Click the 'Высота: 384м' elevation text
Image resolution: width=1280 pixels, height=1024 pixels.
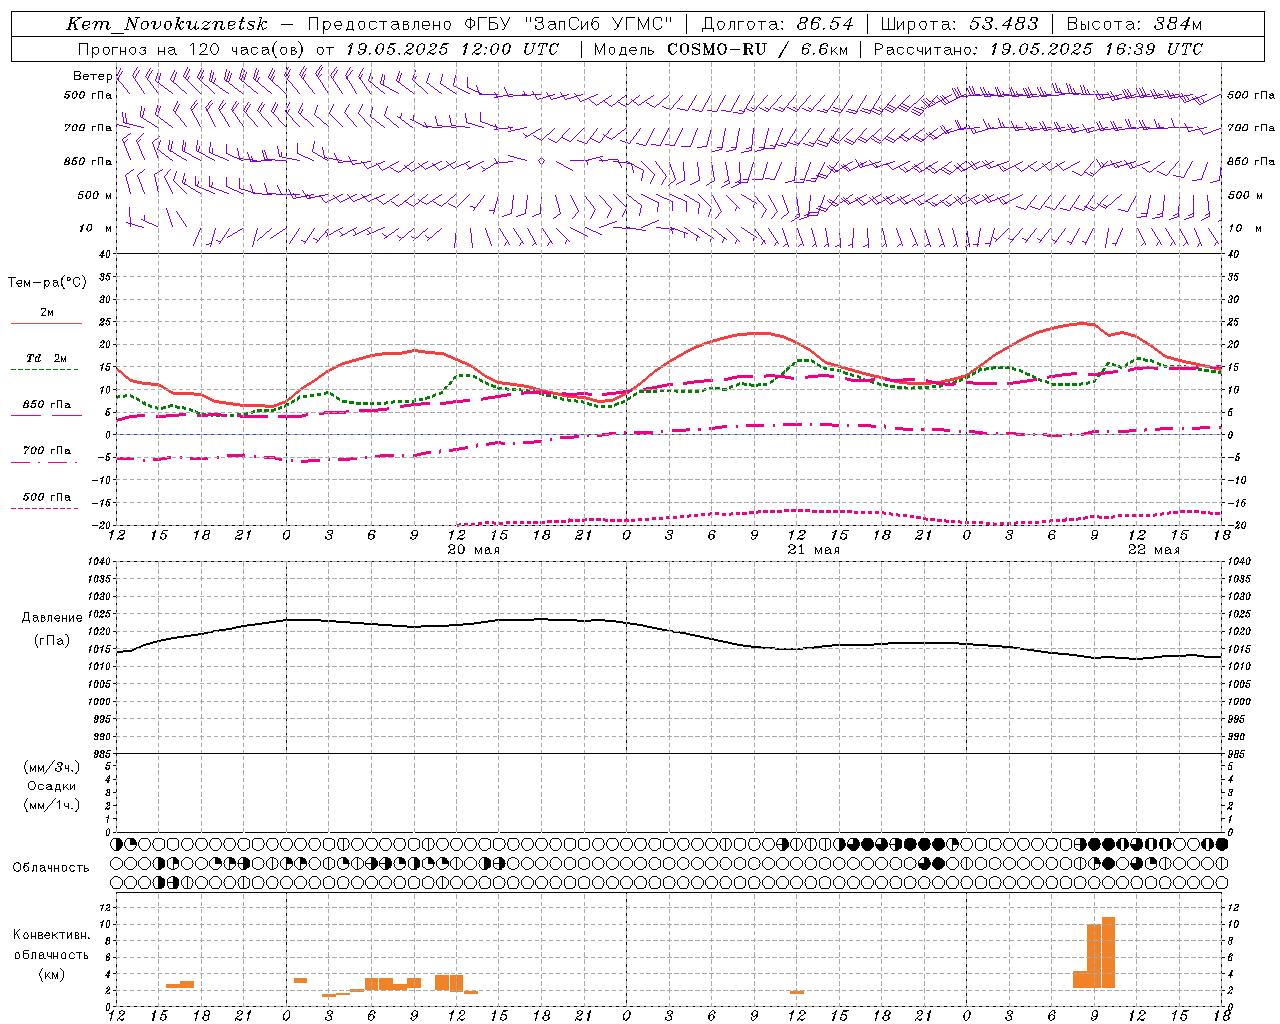1135,24
